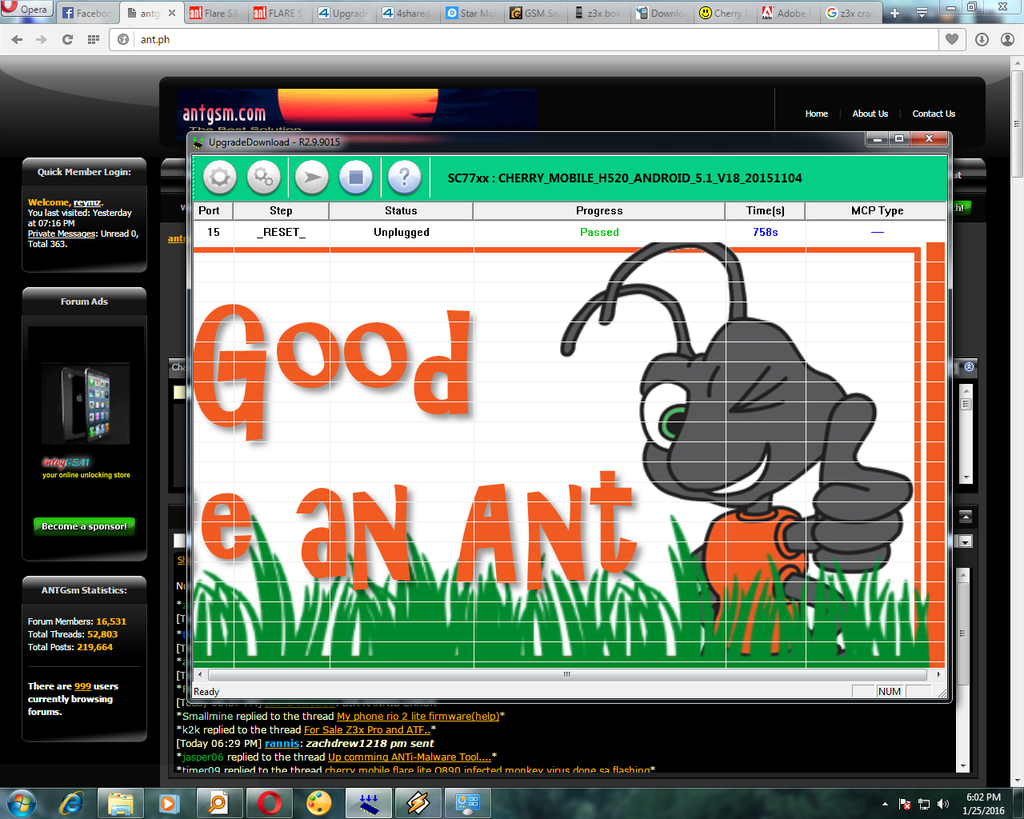Click the volume speaker tray icon

941,803
